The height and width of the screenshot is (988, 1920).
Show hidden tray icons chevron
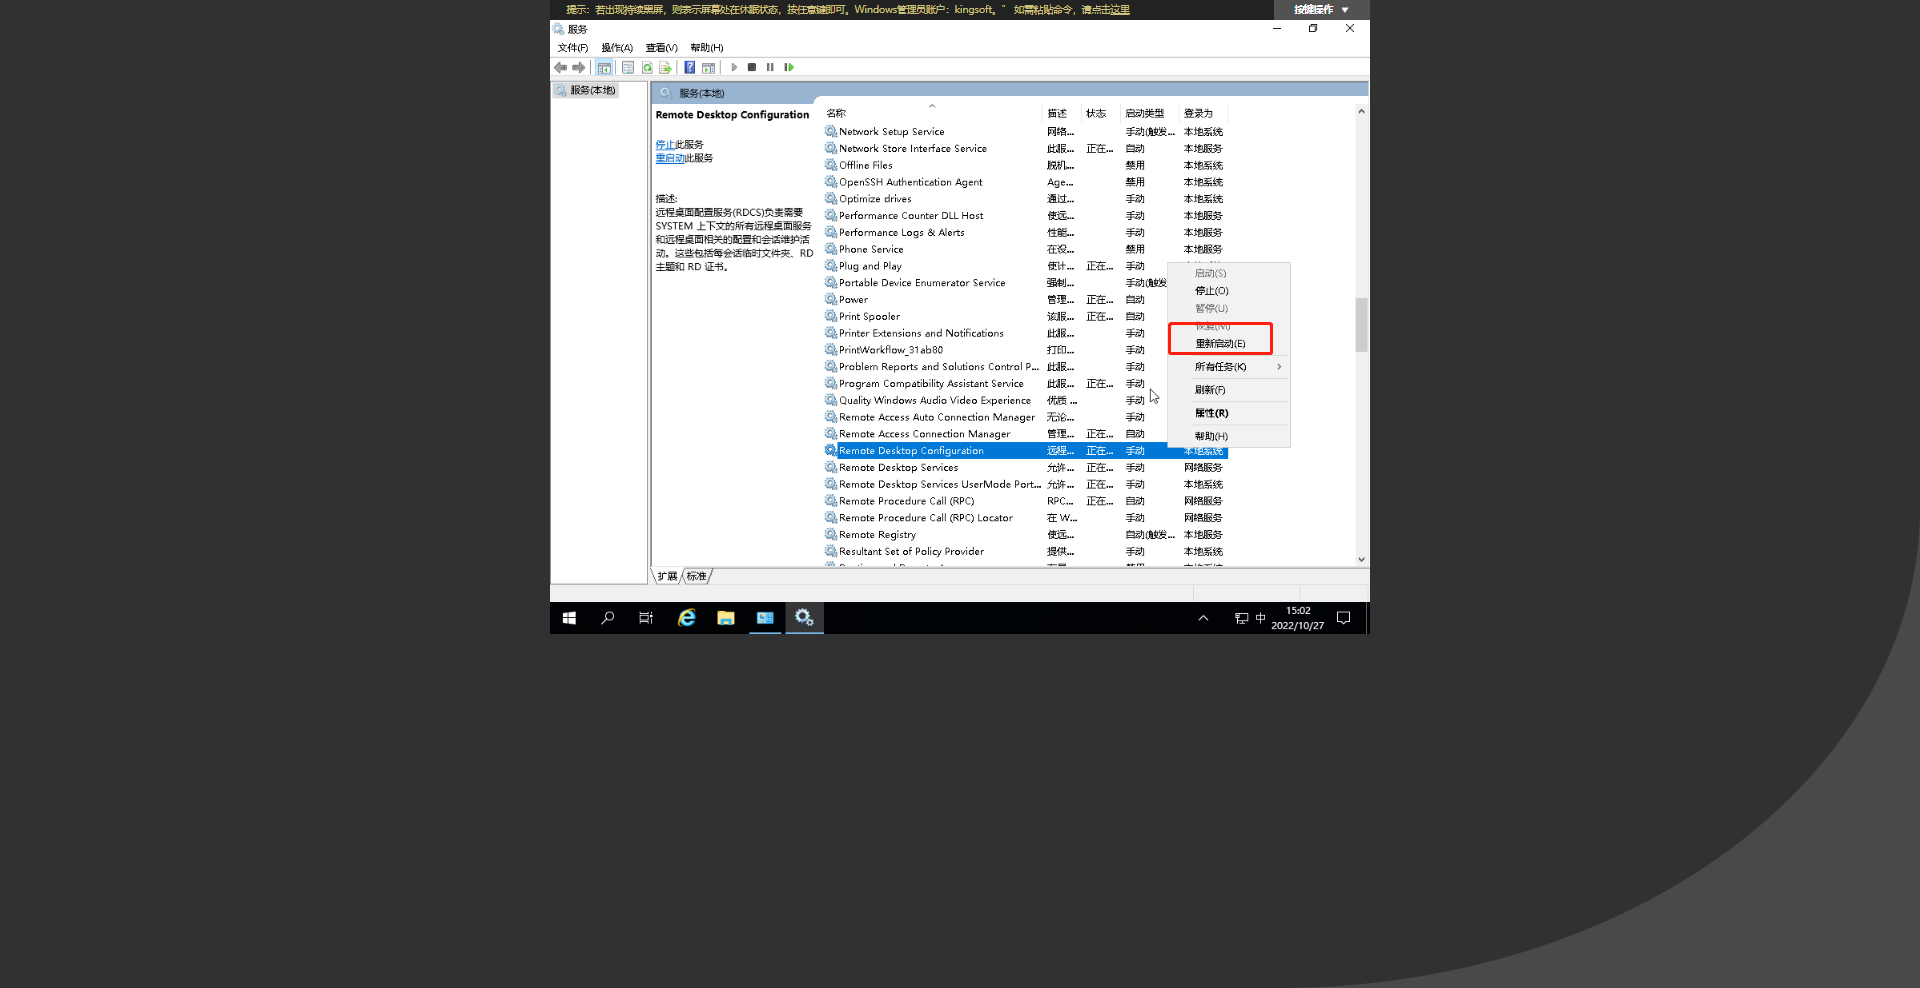click(1203, 618)
